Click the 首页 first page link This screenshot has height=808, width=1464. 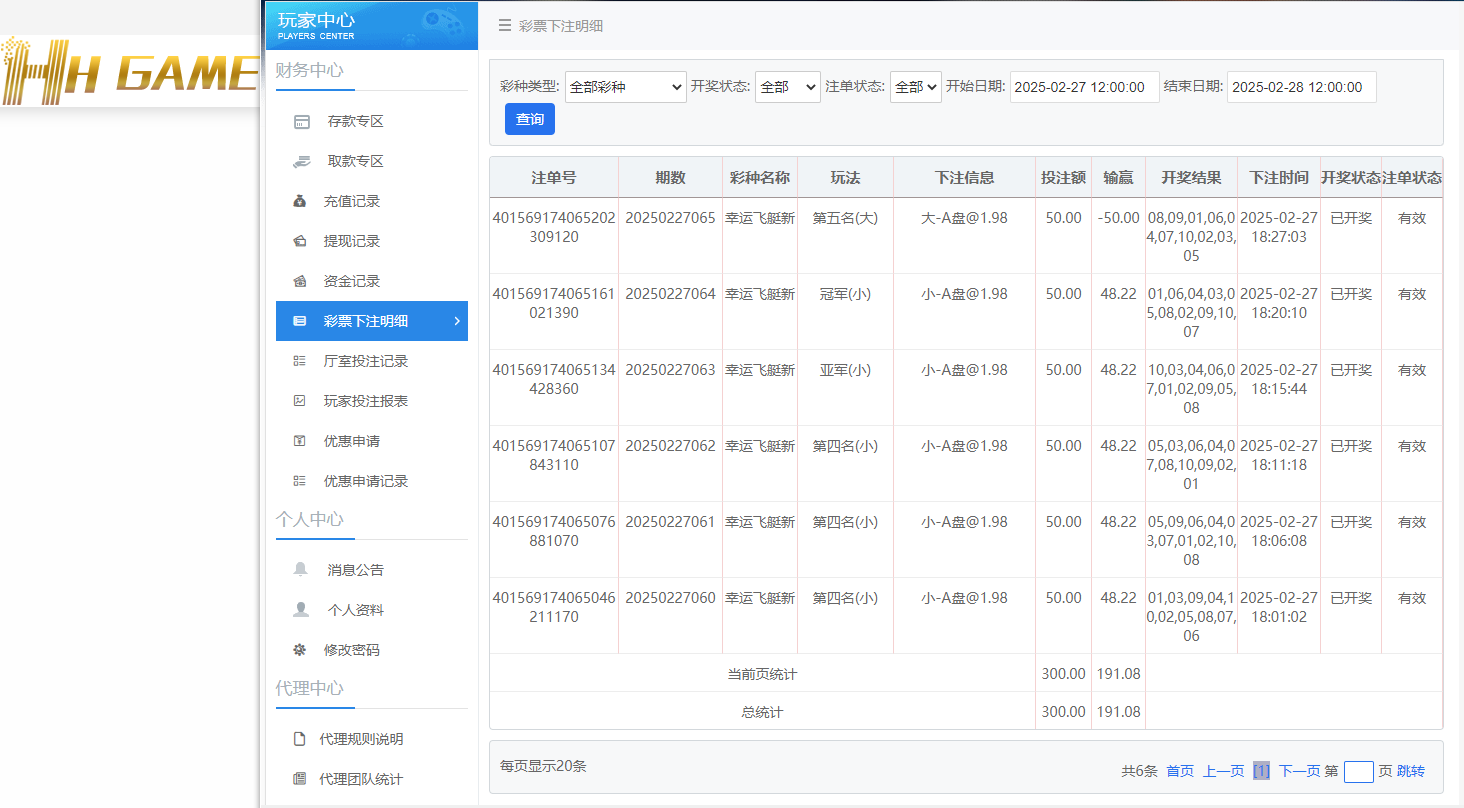pyautogui.click(x=1179, y=770)
